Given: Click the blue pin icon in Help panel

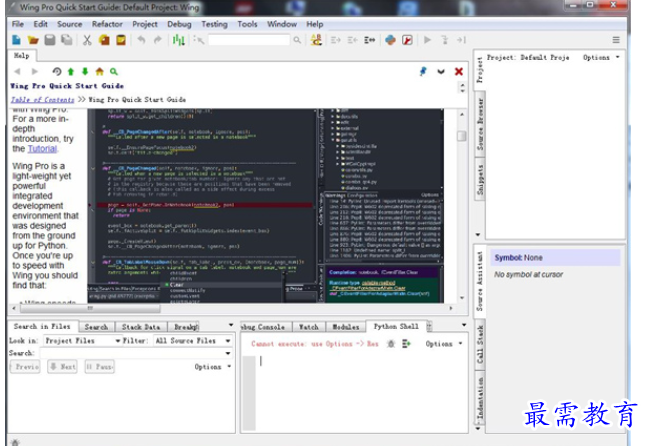Looking at the screenshot, I should [x=423, y=72].
